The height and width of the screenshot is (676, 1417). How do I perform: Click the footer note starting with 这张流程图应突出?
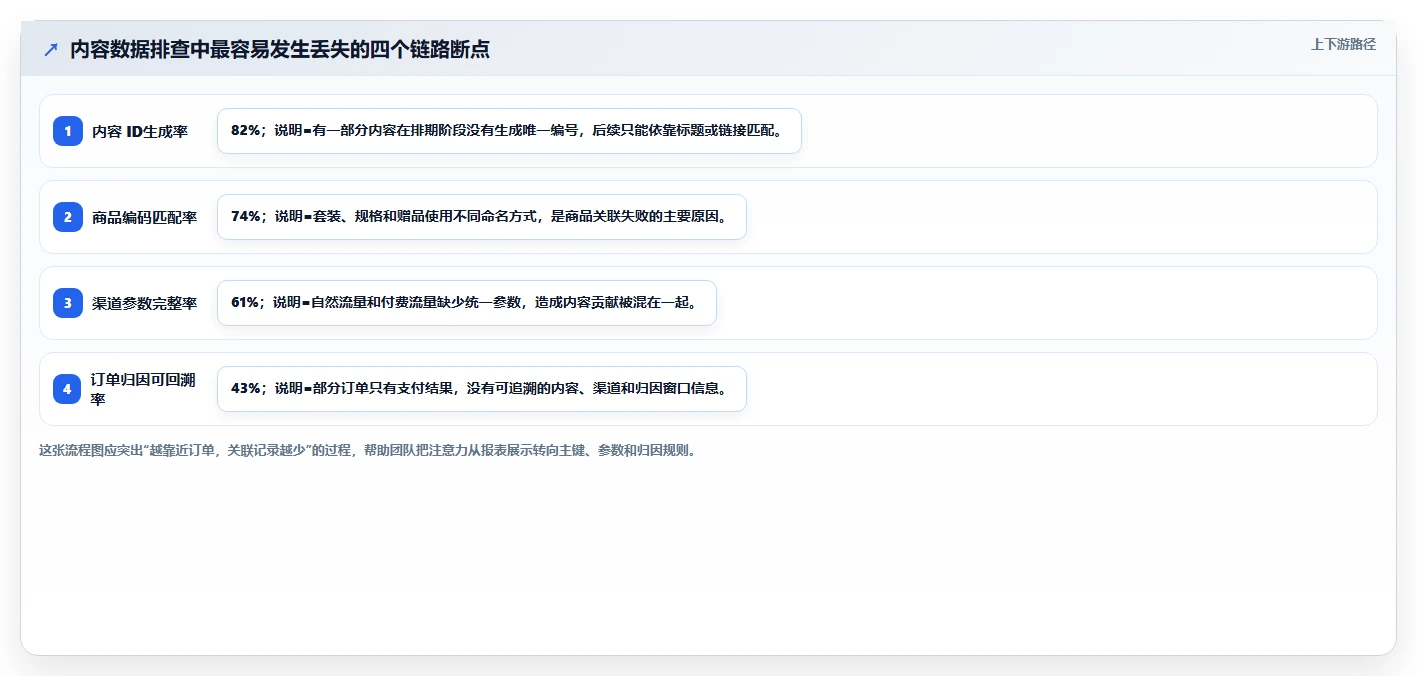[x=367, y=450]
